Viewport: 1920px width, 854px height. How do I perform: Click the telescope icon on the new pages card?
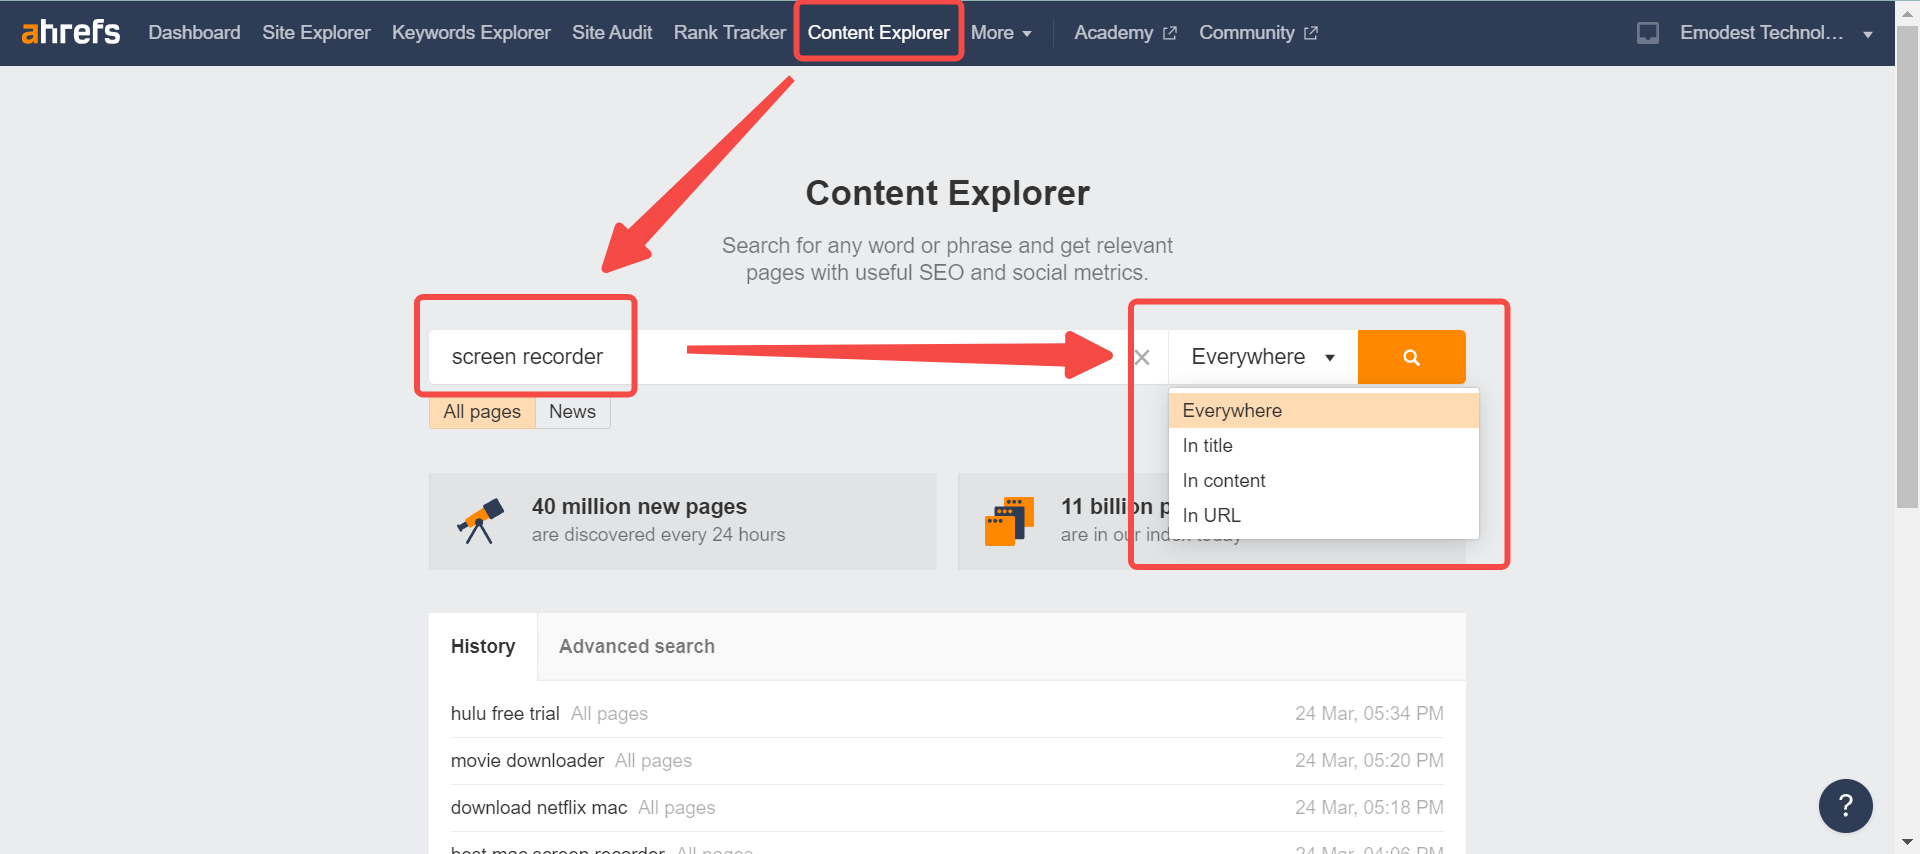pyautogui.click(x=480, y=521)
